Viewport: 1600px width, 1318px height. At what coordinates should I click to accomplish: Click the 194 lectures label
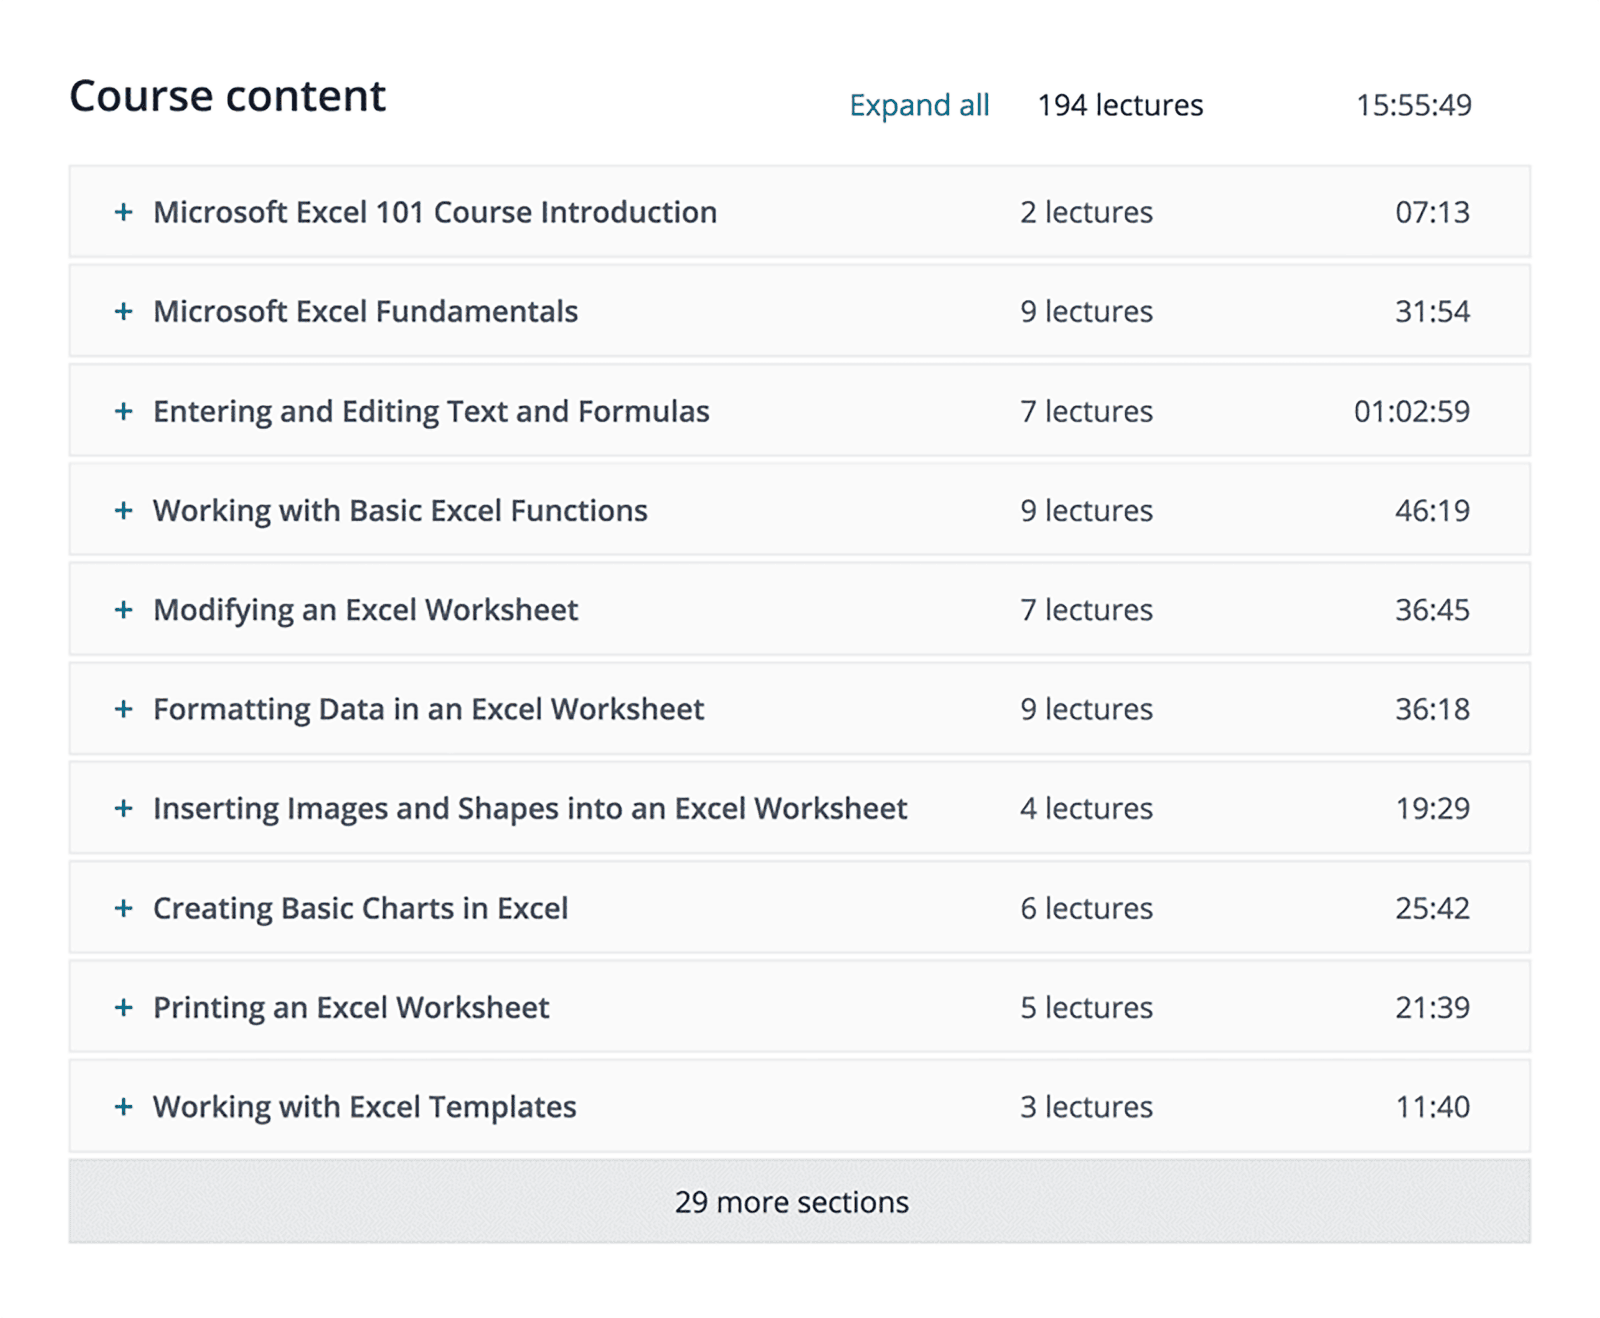pyautogui.click(x=1120, y=104)
